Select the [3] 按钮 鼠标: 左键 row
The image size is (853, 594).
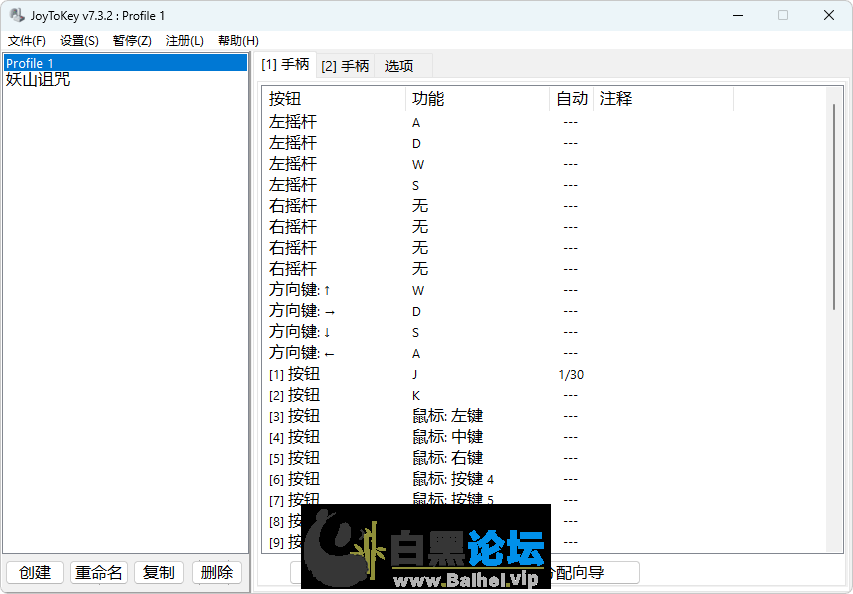(544, 416)
